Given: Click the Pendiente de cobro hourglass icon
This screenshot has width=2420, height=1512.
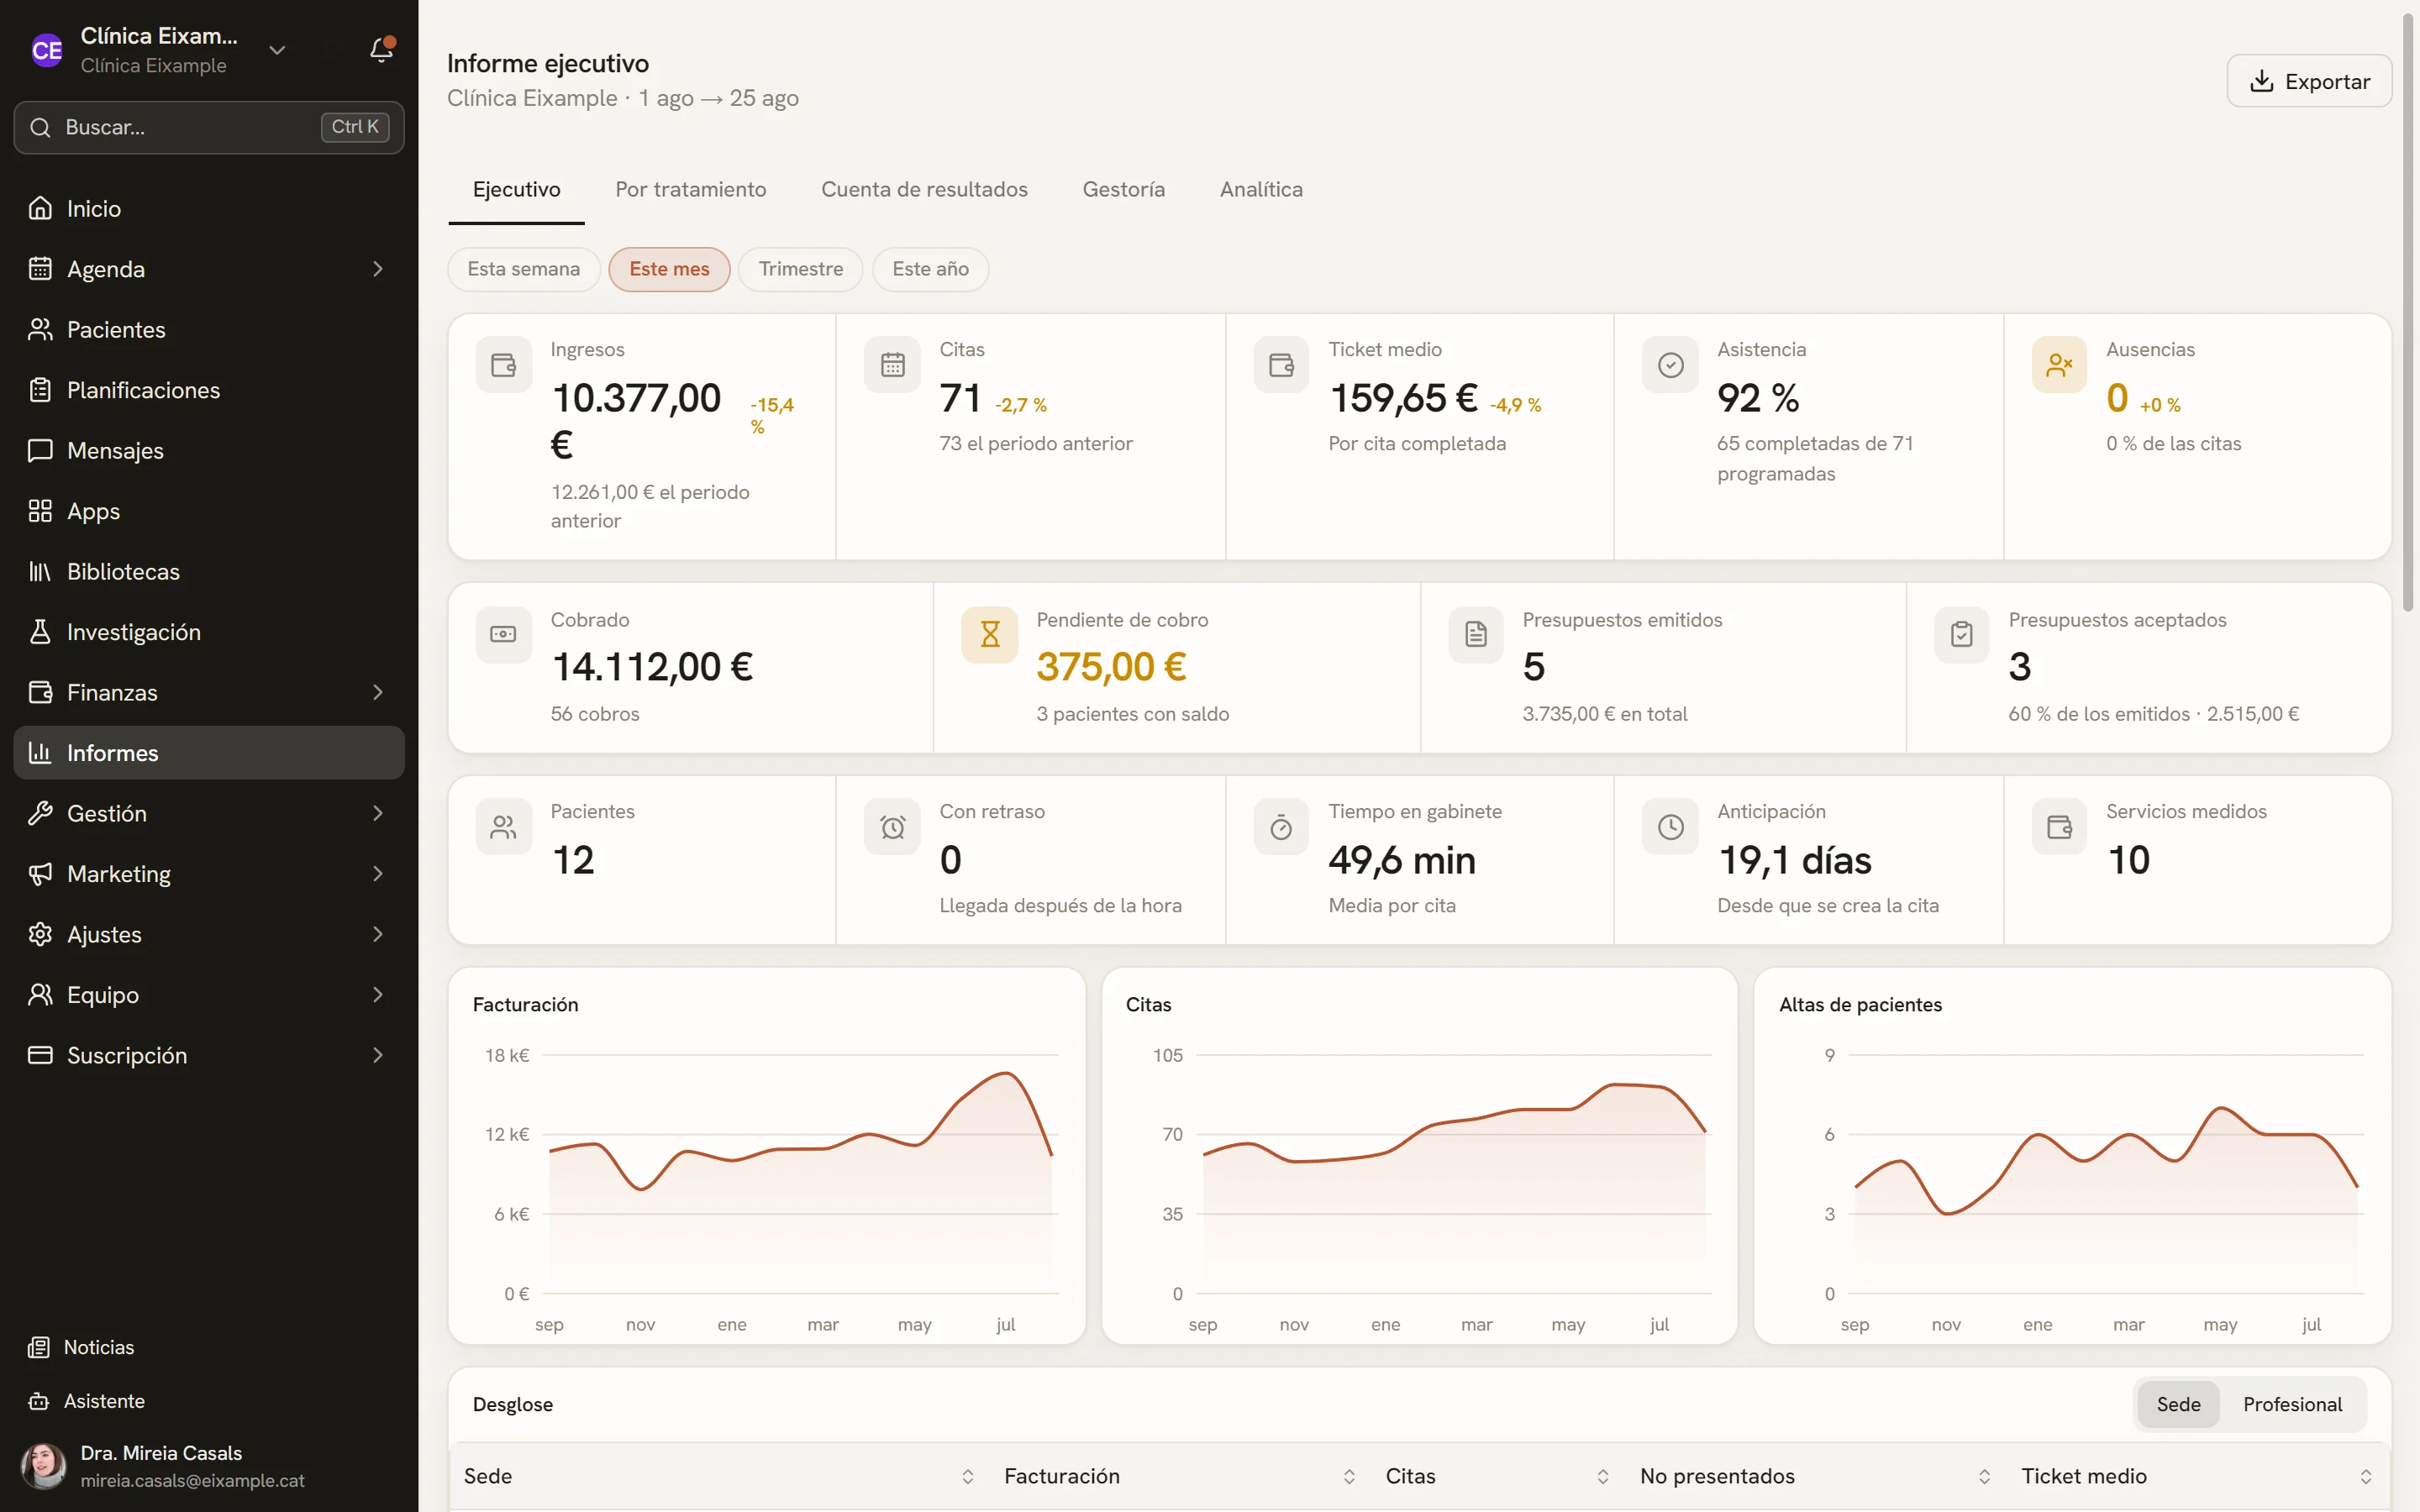Looking at the screenshot, I should pyautogui.click(x=990, y=634).
